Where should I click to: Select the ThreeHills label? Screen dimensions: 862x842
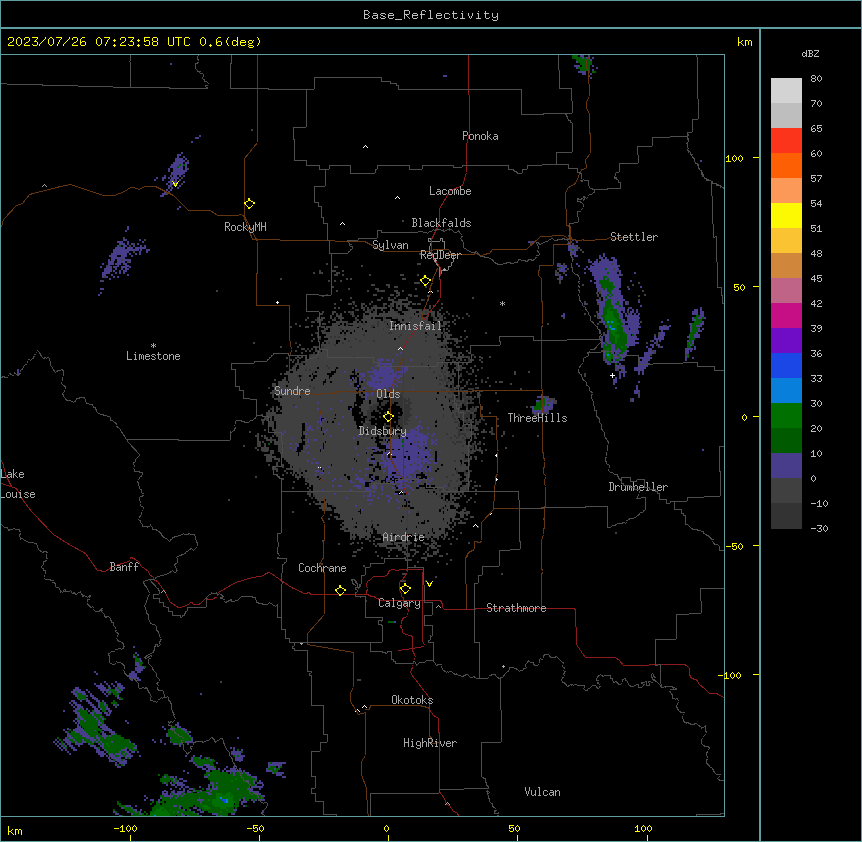point(537,418)
